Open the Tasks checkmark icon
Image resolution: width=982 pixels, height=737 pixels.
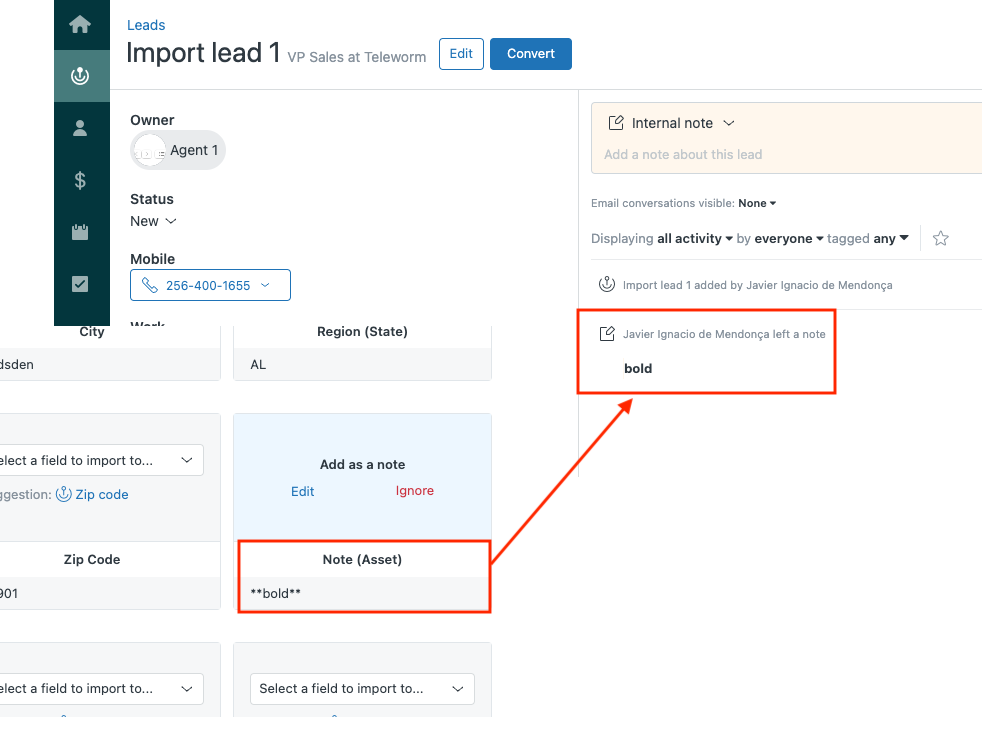81,284
